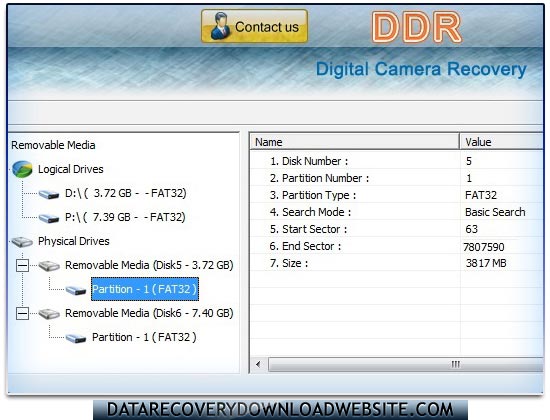Select highlighted Partition - 1 under Disk5
The image size is (550, 420).
coord(145,289)
